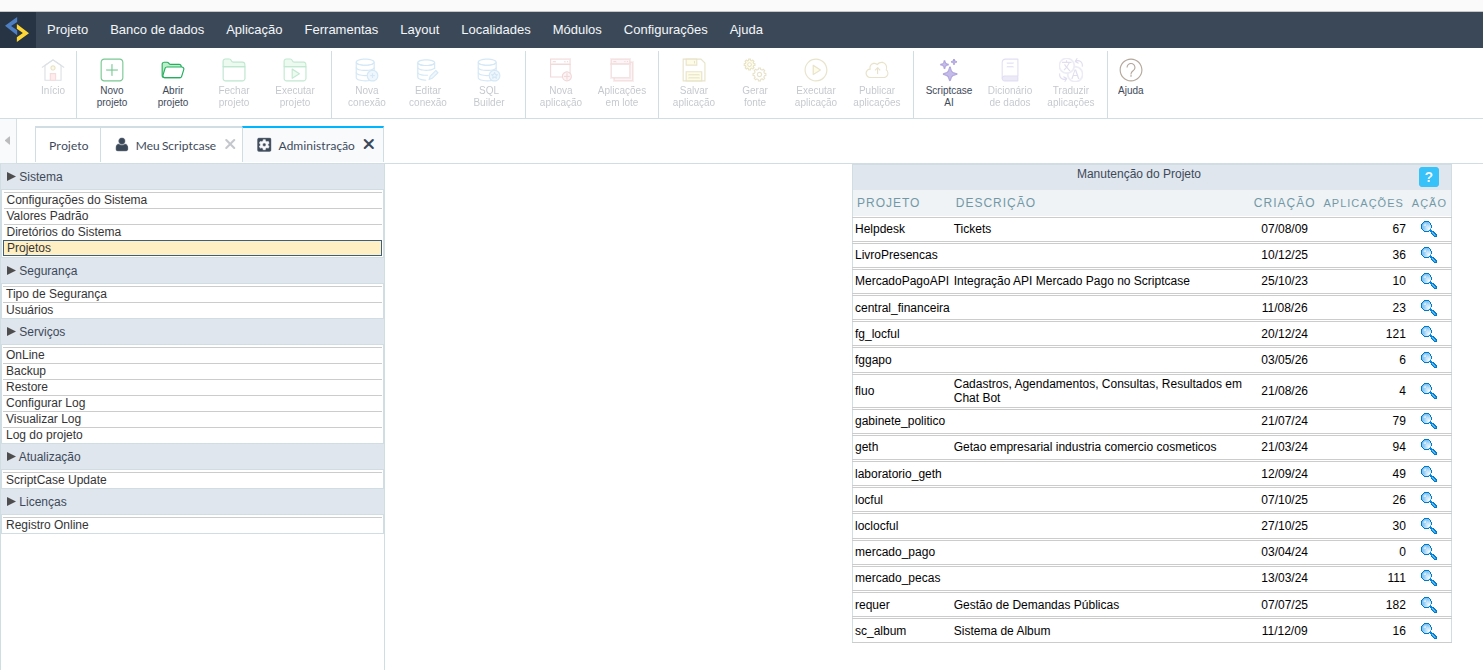Collapse the Serviços section in sidebar
The width and height of the screenshot is (1483, 670).
(x=11, y=331)
